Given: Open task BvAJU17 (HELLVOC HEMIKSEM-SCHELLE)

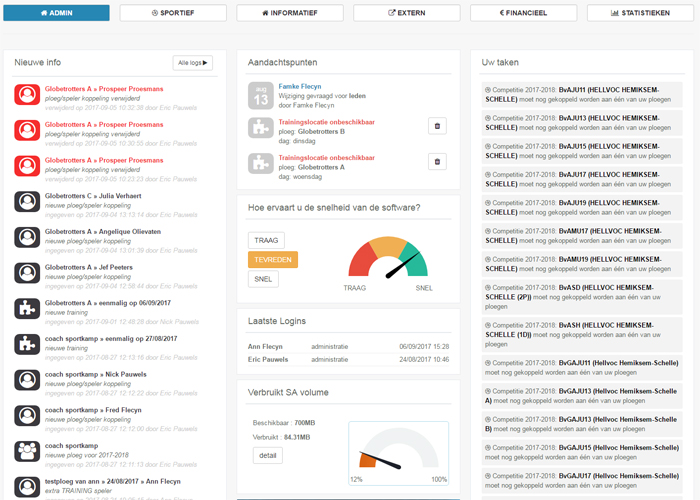Looking at the screenshot, I should pyautogui.click(x=582, y=179).
